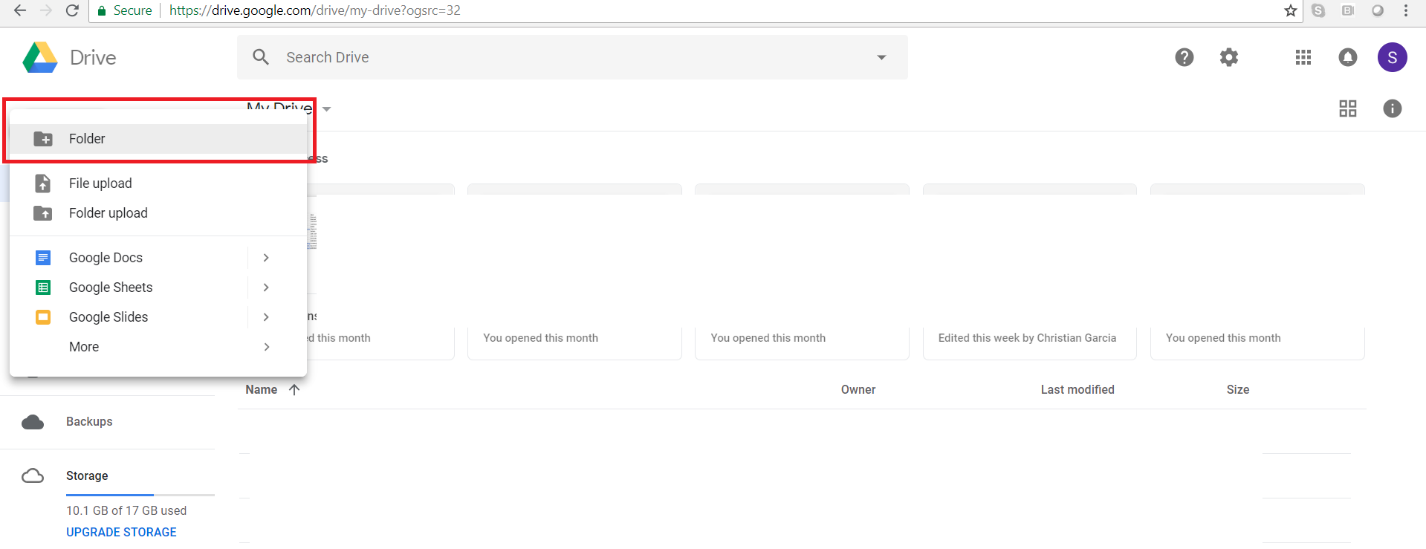Screen dimensions: 1426x549
Task: Click the Size column header
Action: click(1238, 390)
